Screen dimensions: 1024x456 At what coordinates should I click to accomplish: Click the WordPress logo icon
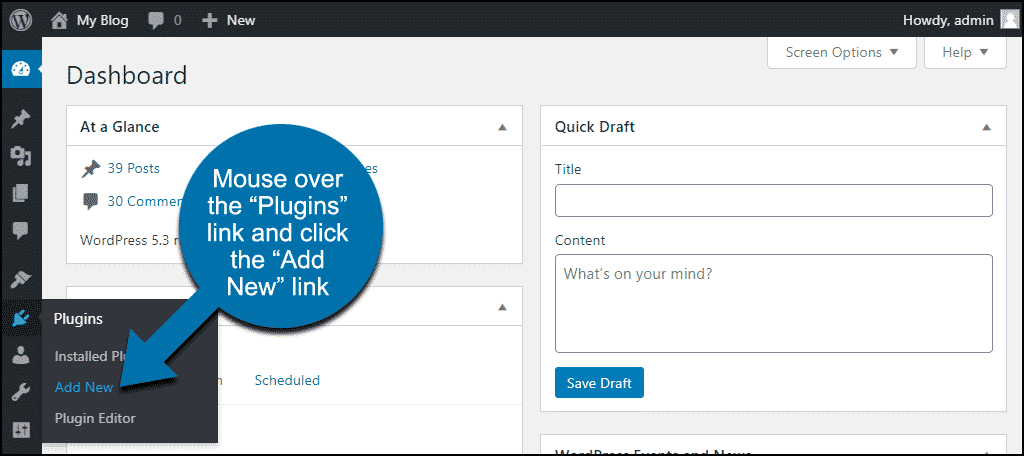coord(21,20)
